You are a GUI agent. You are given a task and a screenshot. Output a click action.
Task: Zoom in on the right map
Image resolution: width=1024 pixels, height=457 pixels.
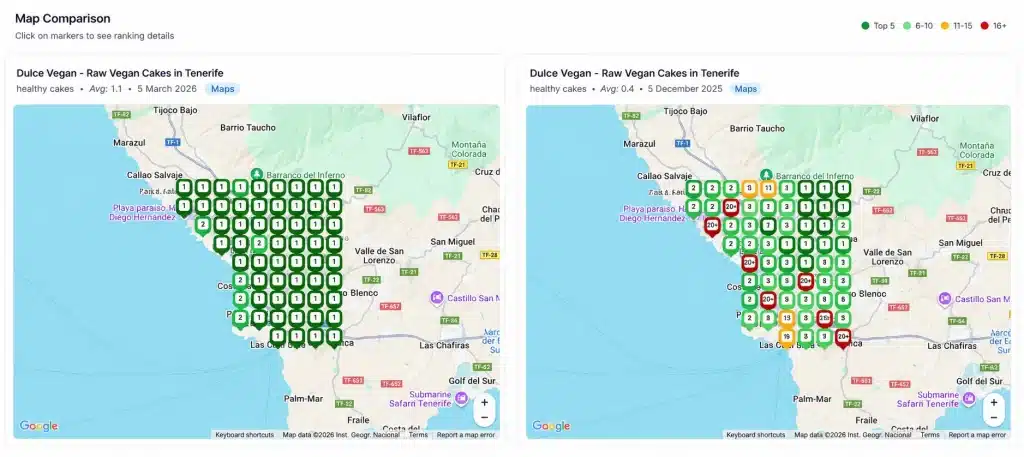[993, 403]
